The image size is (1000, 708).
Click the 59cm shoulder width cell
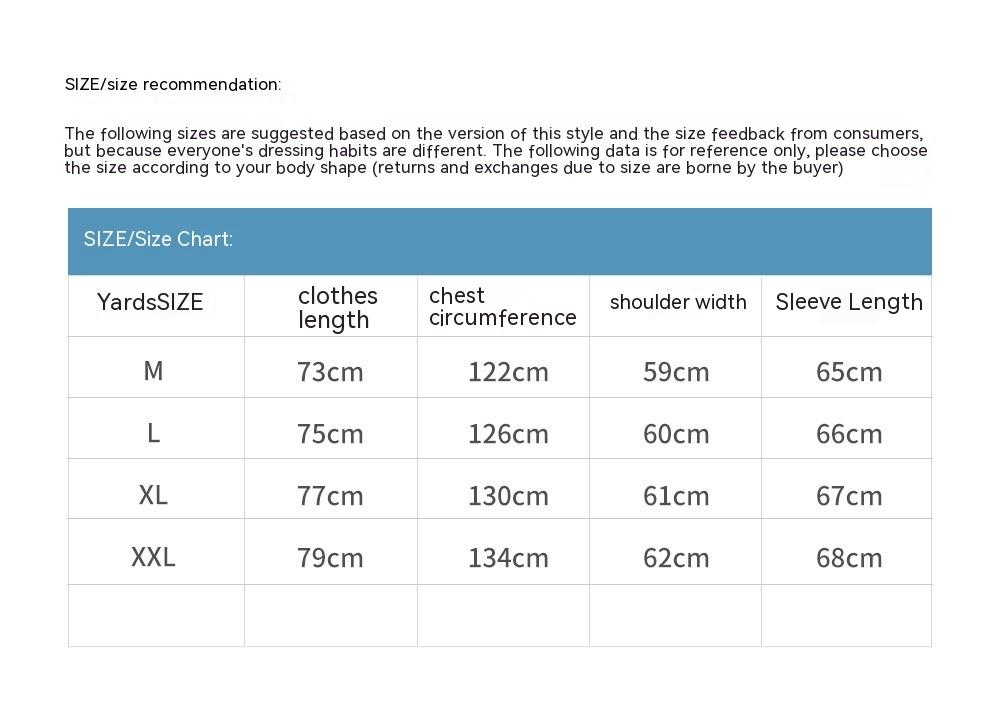click(x=676, y=372)
